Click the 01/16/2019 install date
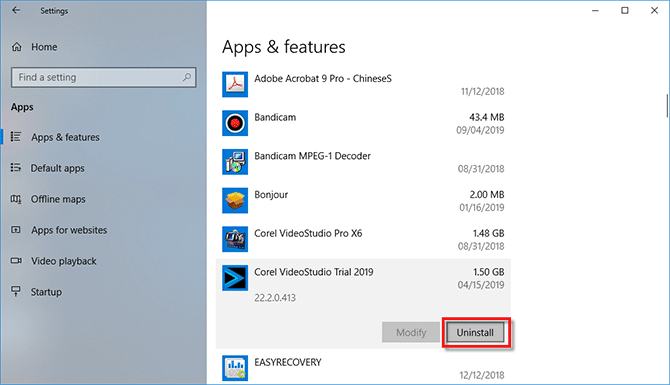 (482, 208)
